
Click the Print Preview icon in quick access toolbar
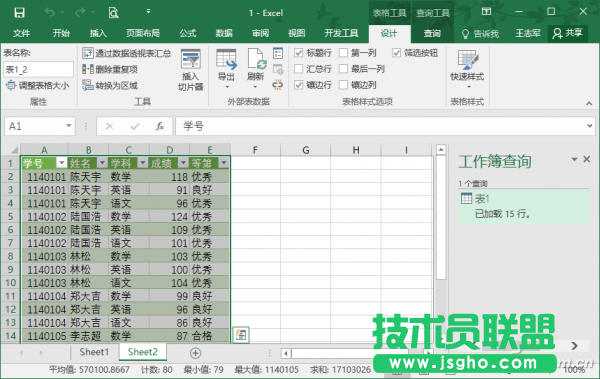[113, 13]
